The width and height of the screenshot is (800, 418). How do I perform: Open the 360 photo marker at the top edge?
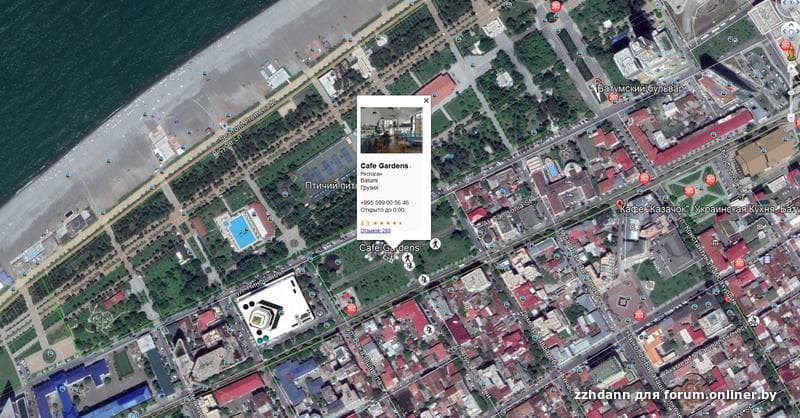click(x=556, y=6)
